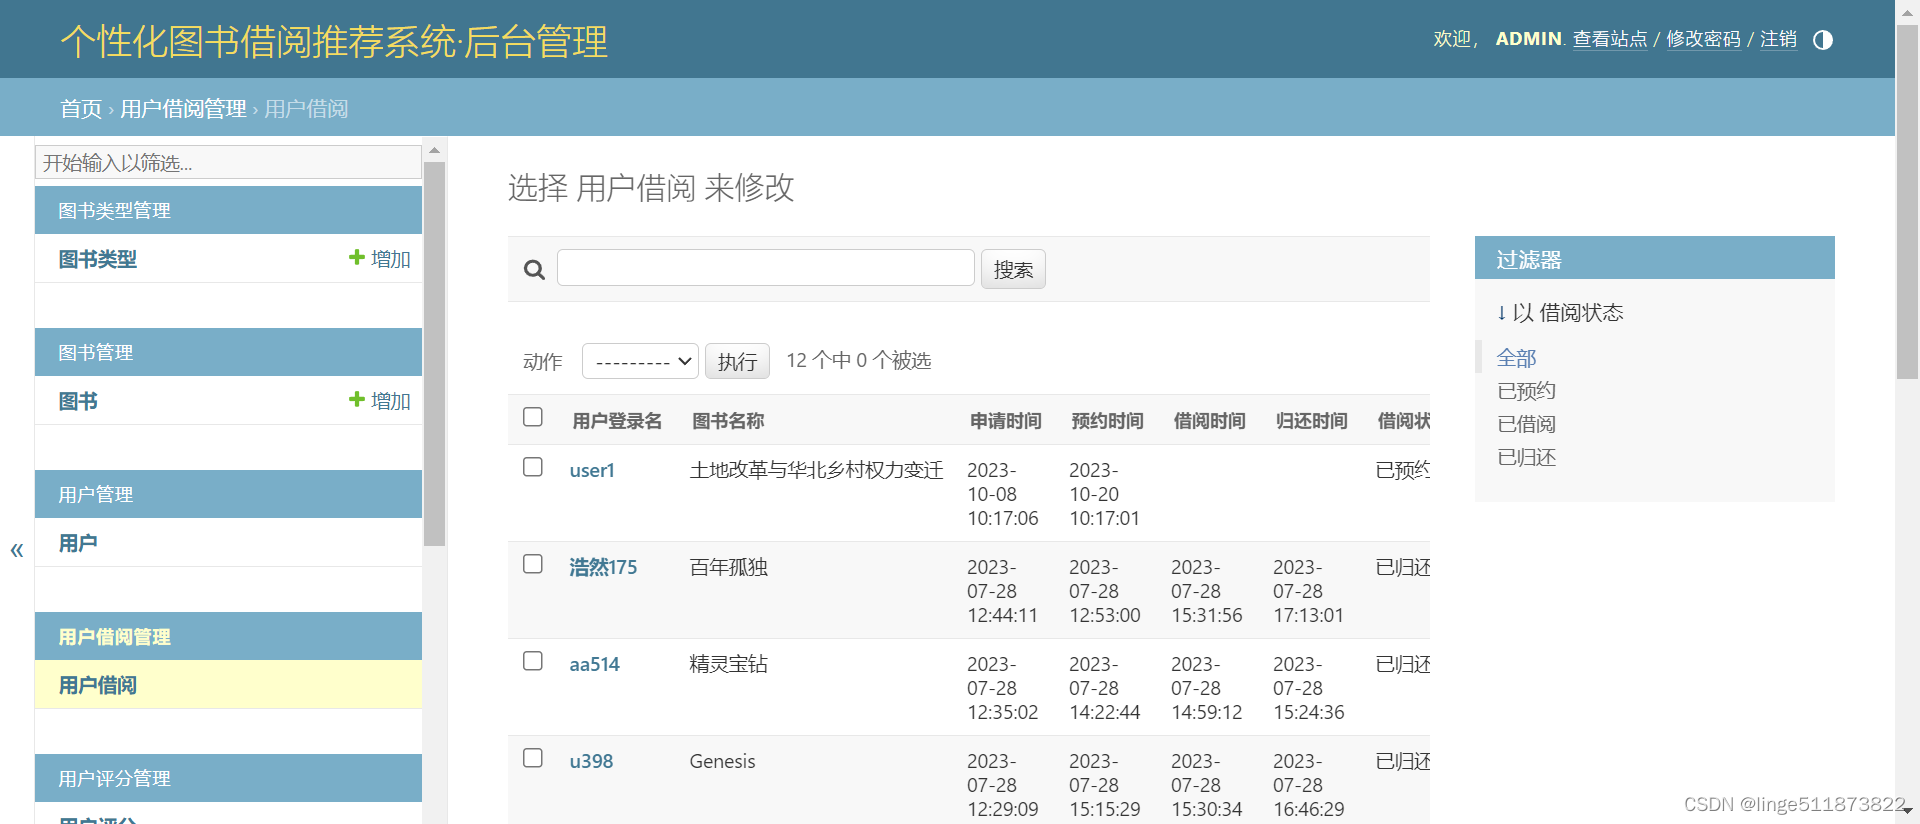Image resolution: width=1920 pixels, height=824 pixels.
Task: Sort by 归还时间 column header
Action: click(x=1312, y=421)
